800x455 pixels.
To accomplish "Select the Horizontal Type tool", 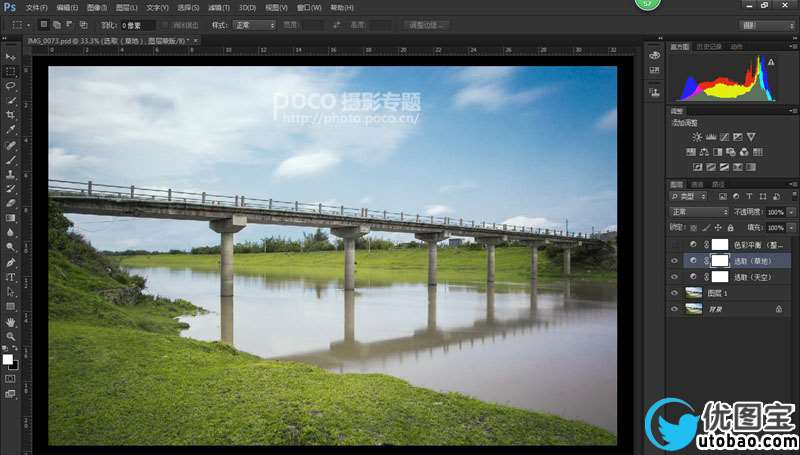I will [x=11, y=277].
